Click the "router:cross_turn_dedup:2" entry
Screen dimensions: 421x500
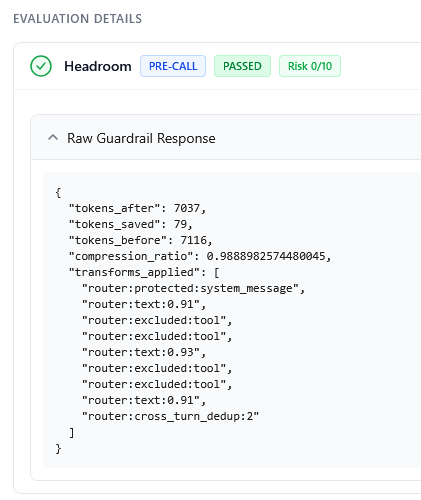point(170,416)
